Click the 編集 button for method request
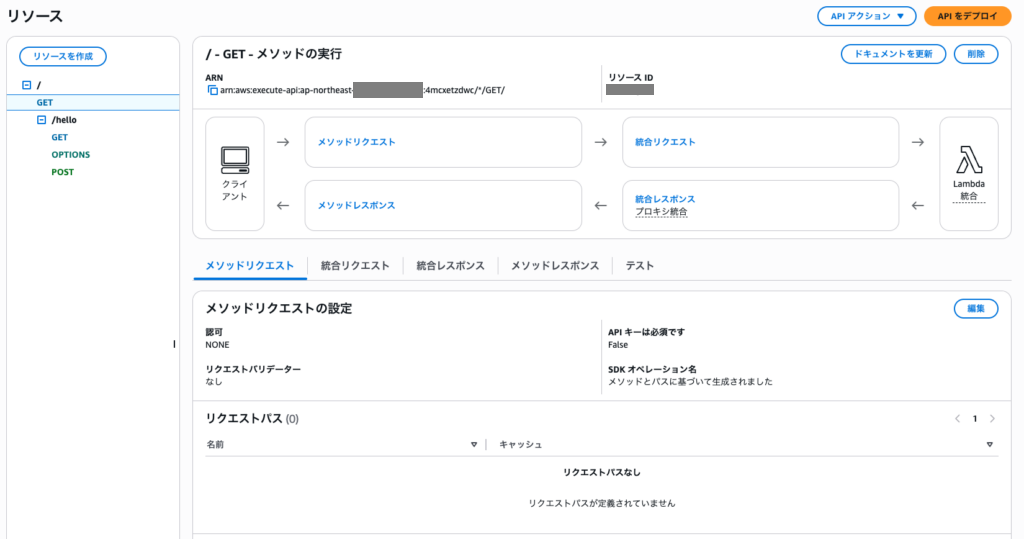 (975, 309)
